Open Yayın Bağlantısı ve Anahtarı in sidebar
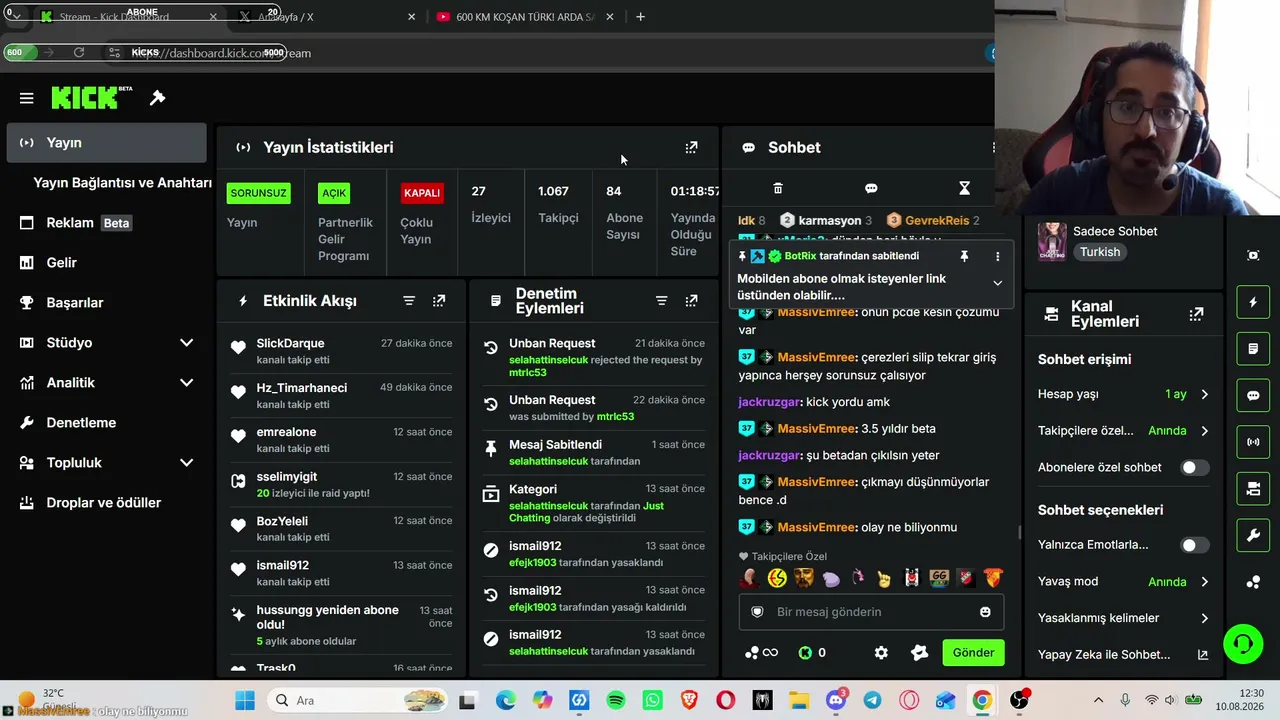 pyautogui.click(x=122, y=183)
